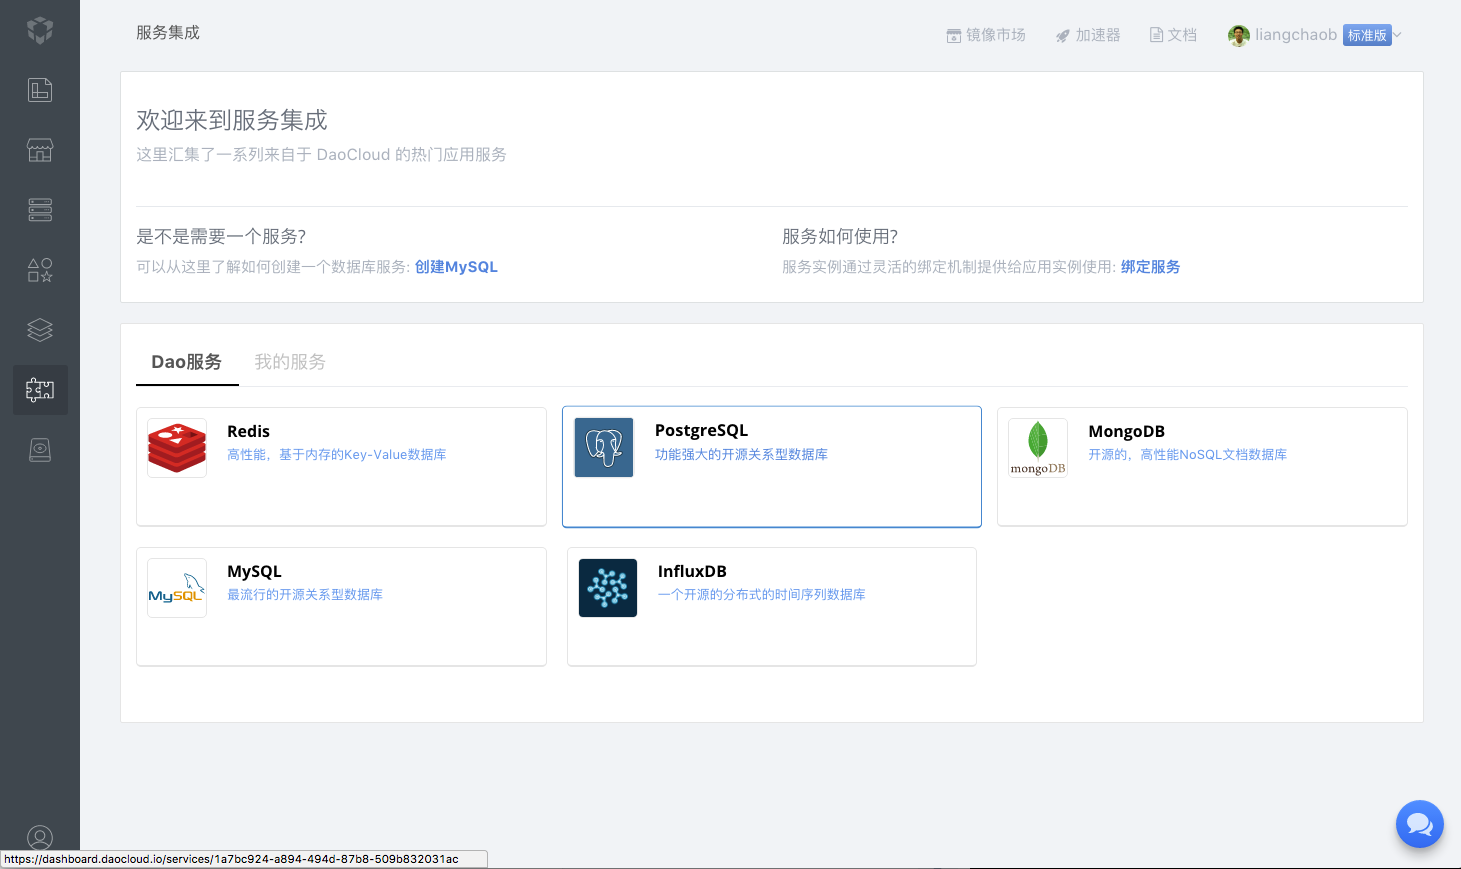This screenshot has height=869, width=1461.
Task: Select the service integration puzzle icon
Action: 40,390
